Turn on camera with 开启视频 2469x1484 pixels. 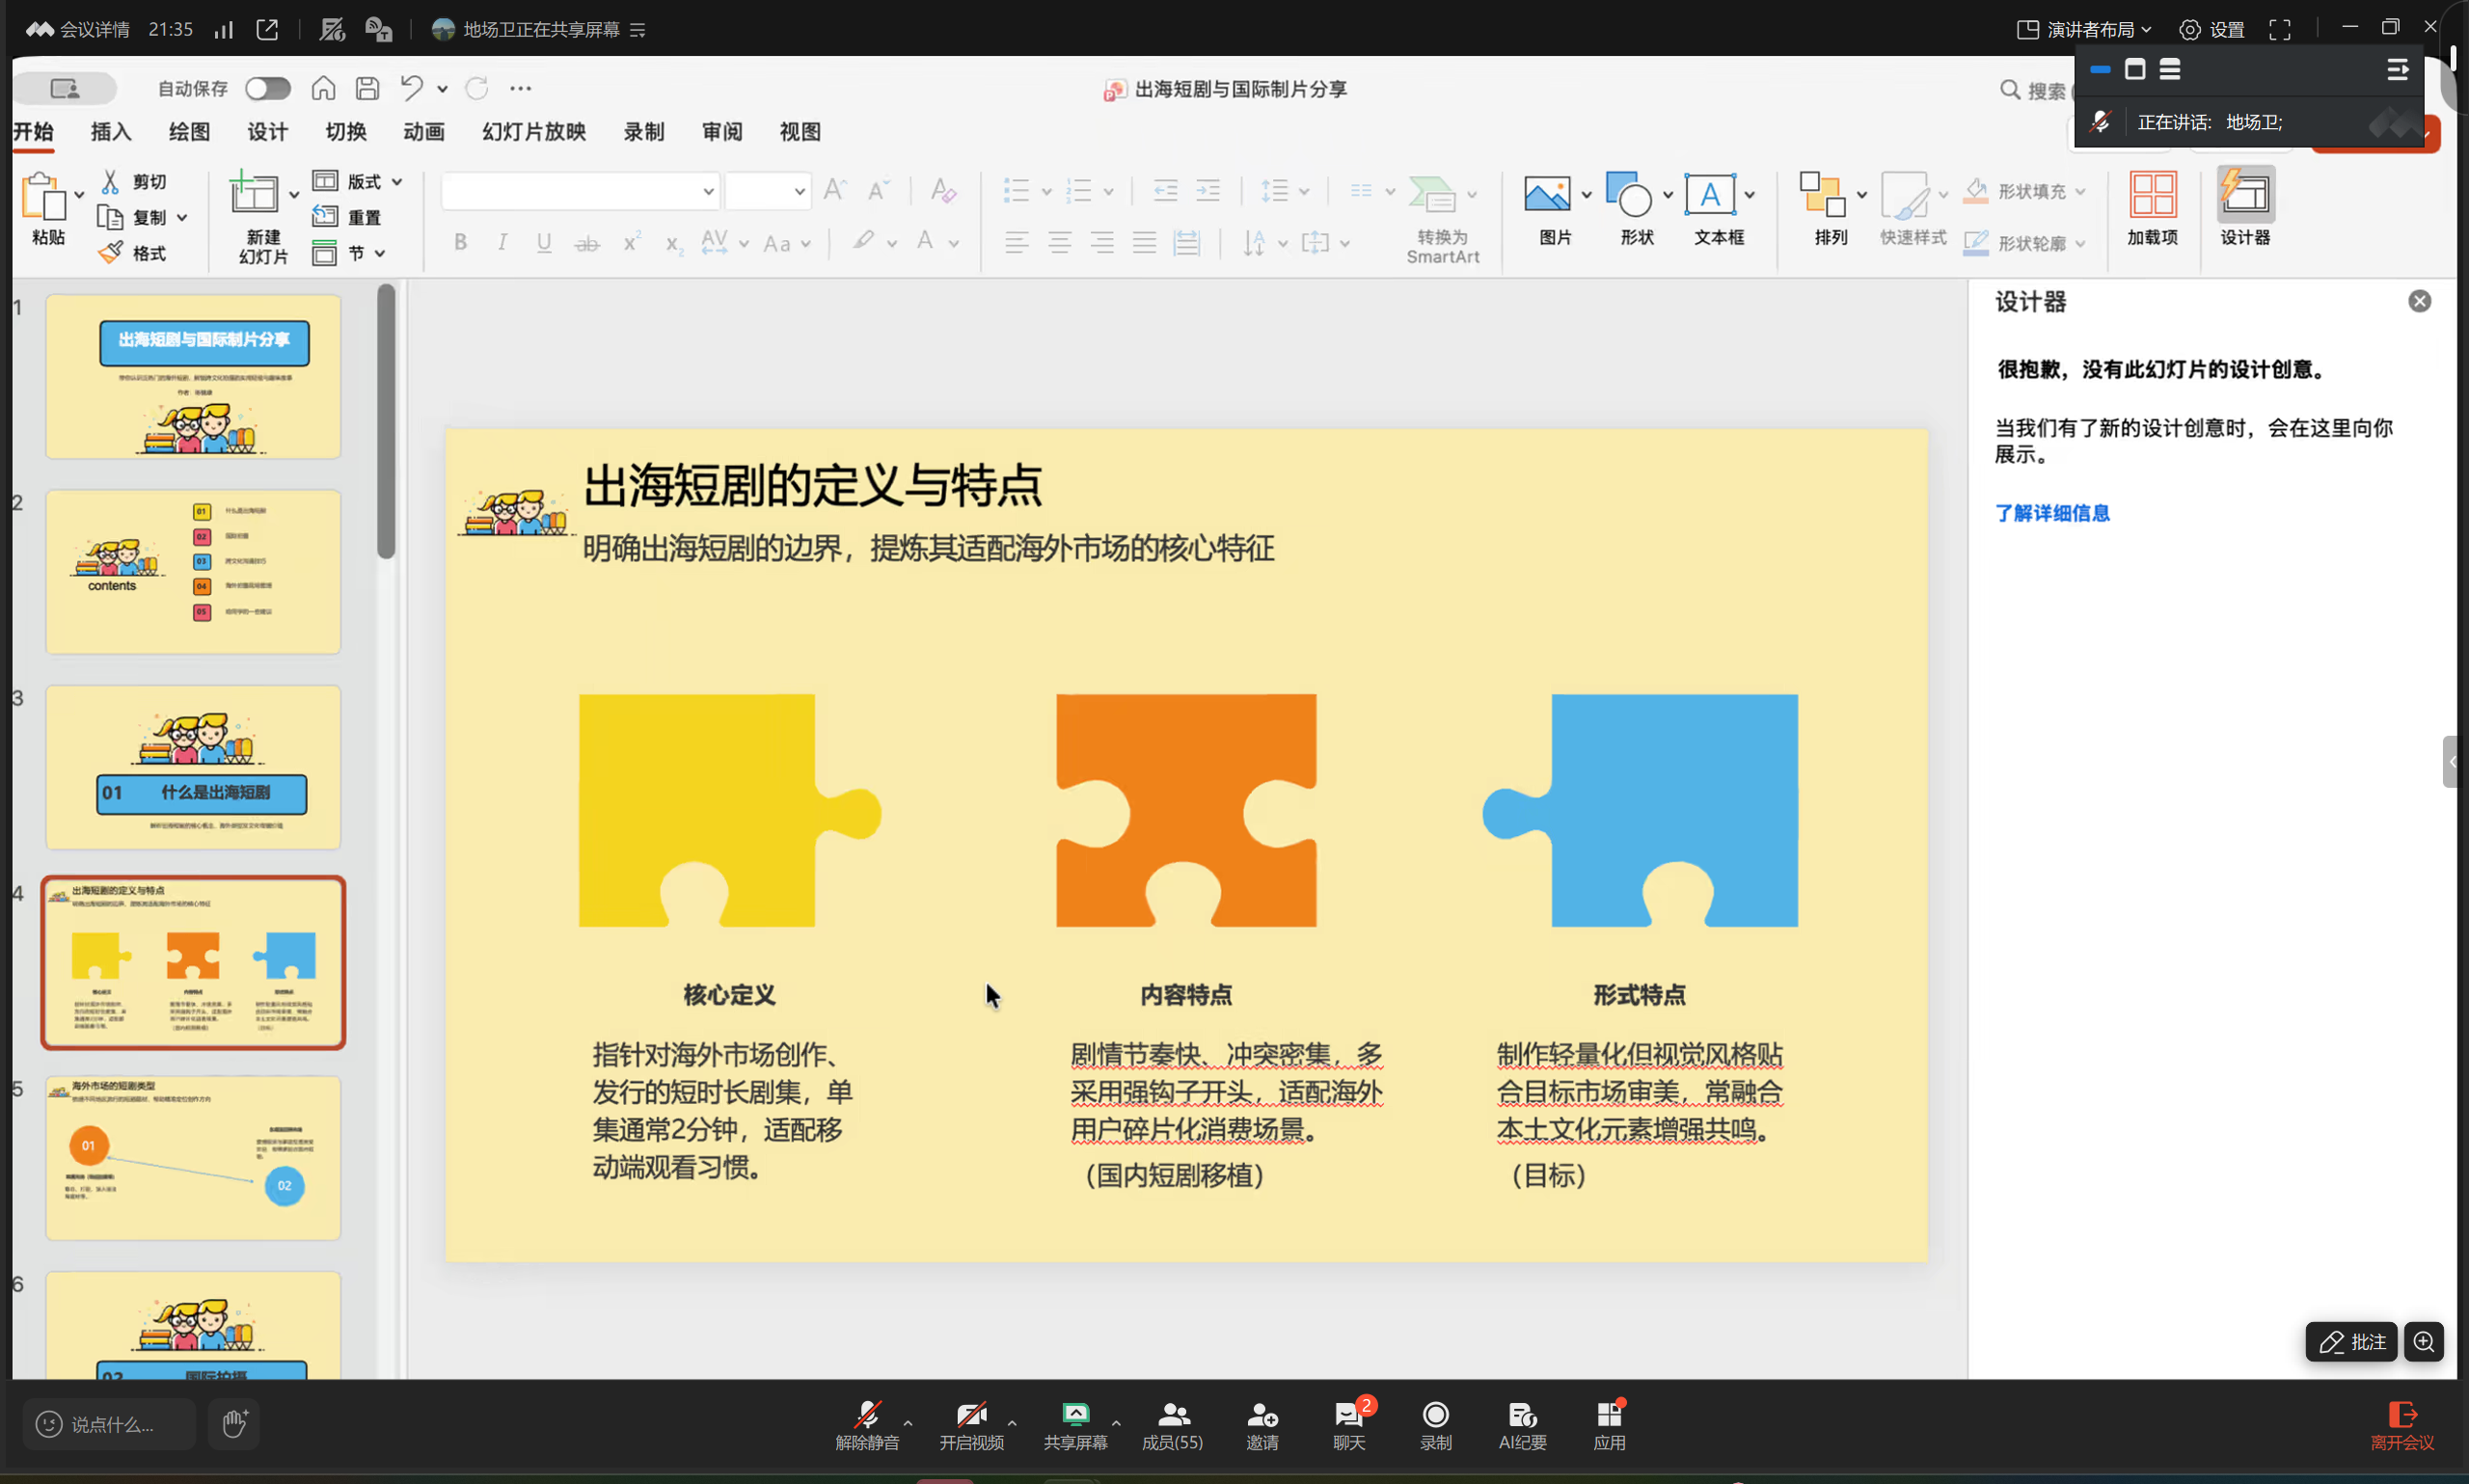point(970,1417)
